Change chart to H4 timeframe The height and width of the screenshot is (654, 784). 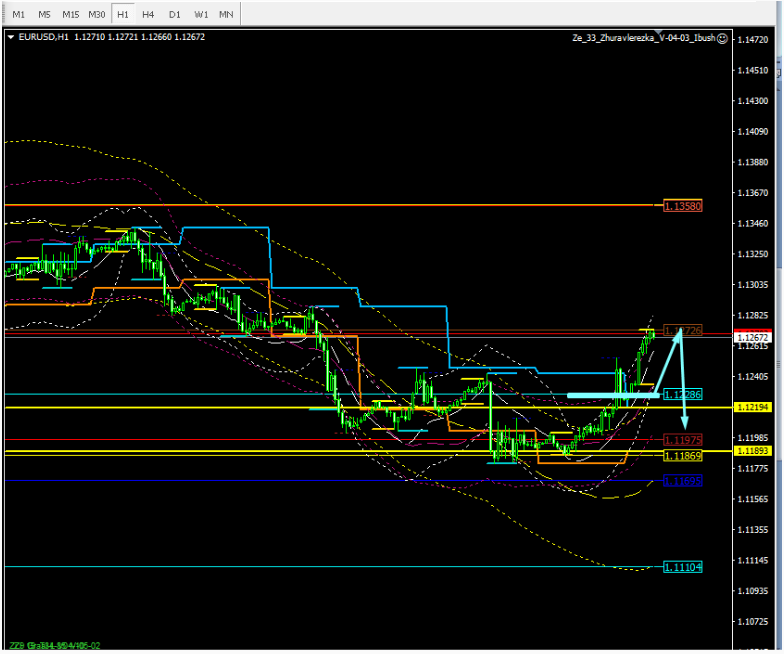tap(148, 14)
